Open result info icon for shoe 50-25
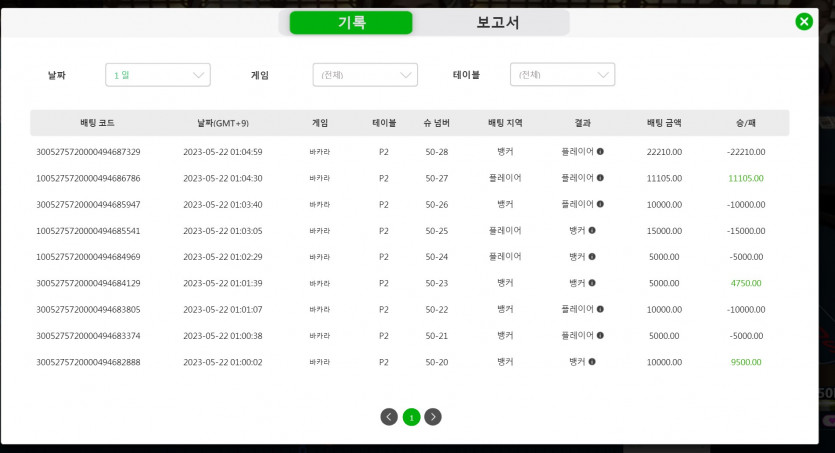 coord(592,230)
